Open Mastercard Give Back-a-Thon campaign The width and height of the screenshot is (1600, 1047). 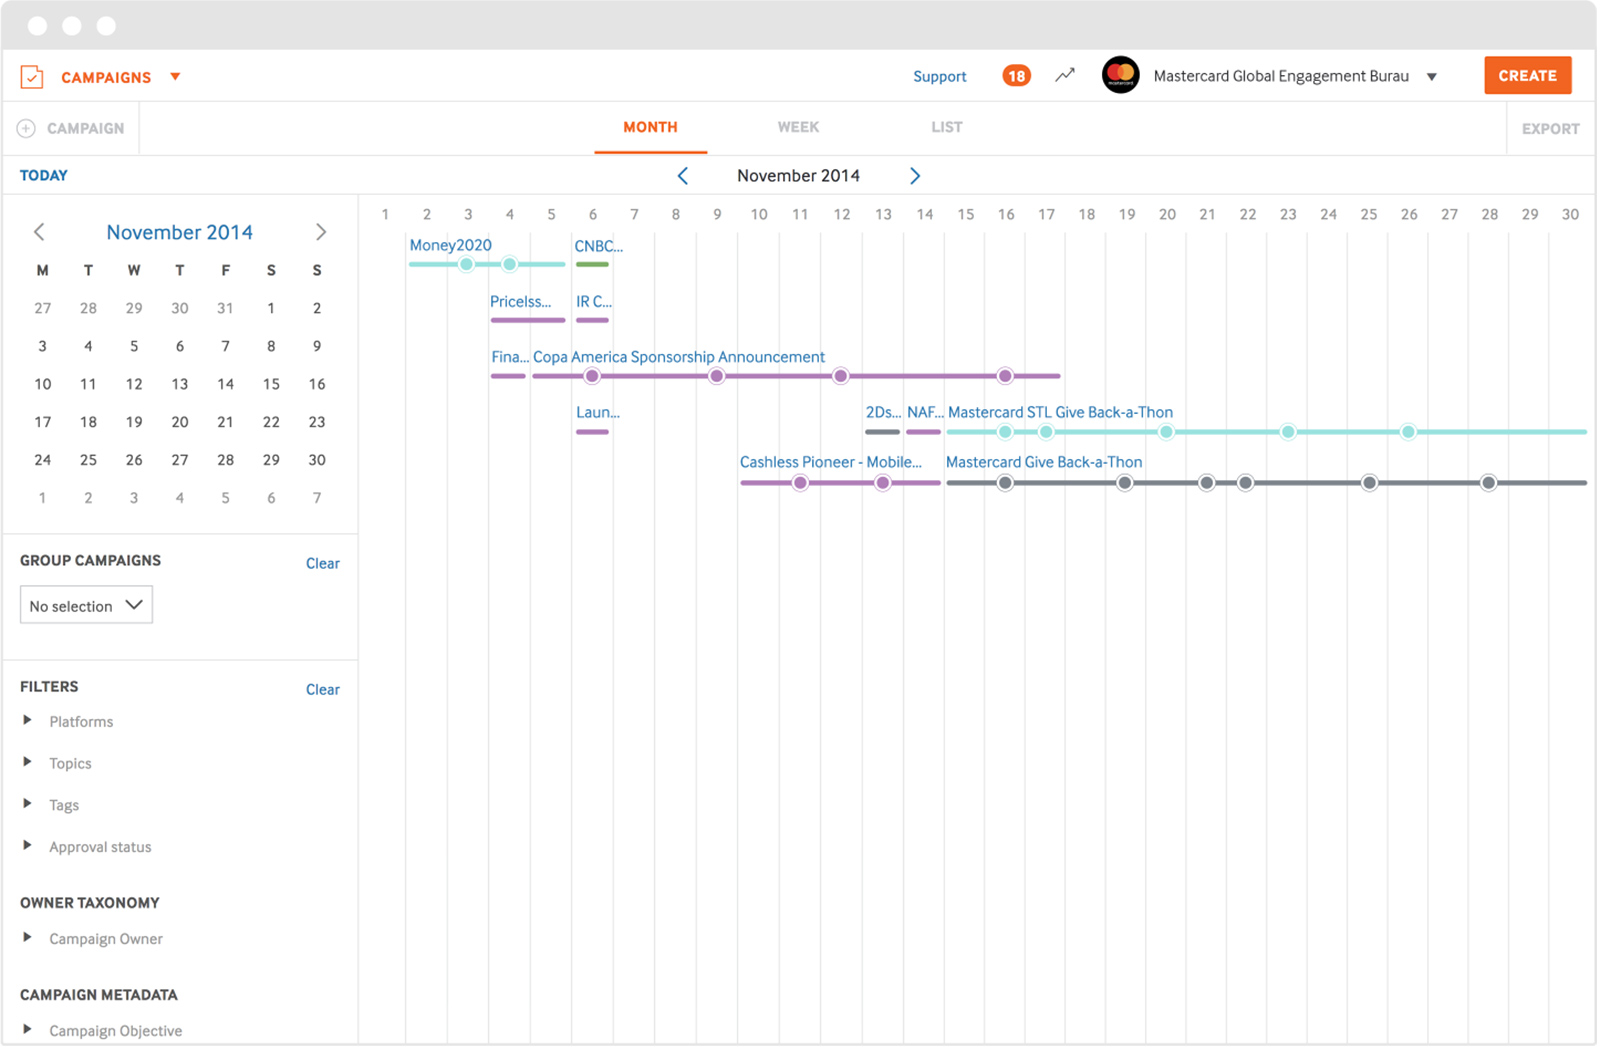click(x=1044, y=462)
